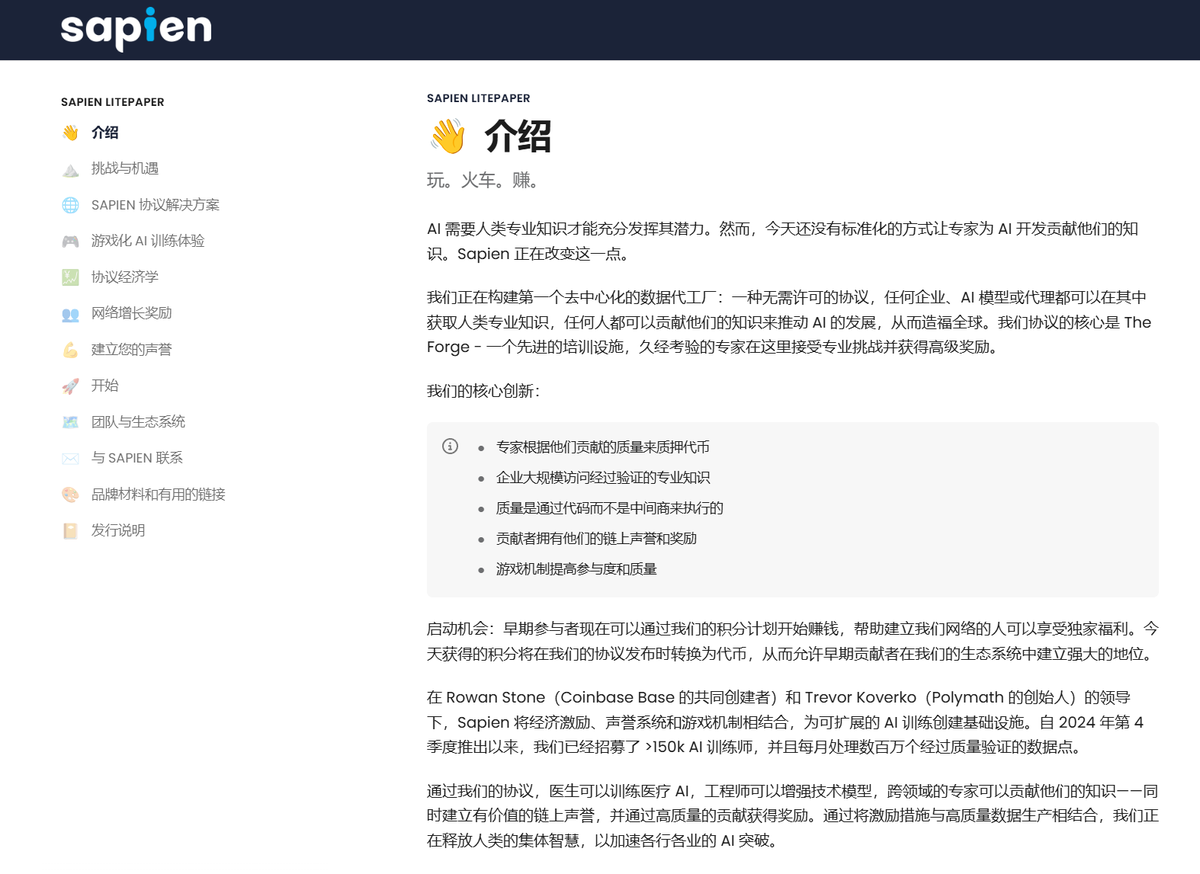Click the flexed bicep icon beside 建立您的声誉
Screen dimensions: 1200x874
(x=70, y=350)
